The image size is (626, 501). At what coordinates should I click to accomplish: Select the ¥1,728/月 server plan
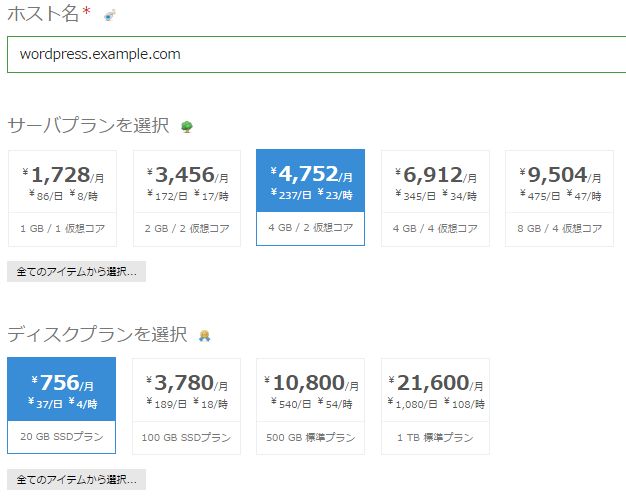(62, 197)
